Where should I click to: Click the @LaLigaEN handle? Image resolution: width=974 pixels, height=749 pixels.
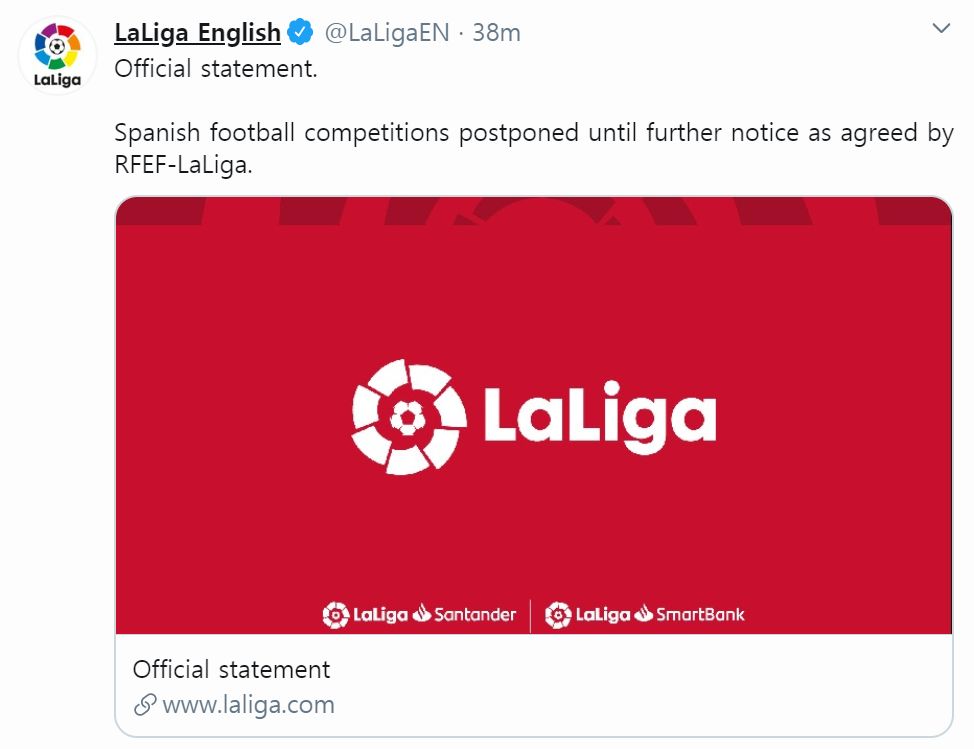click(387, 33)
